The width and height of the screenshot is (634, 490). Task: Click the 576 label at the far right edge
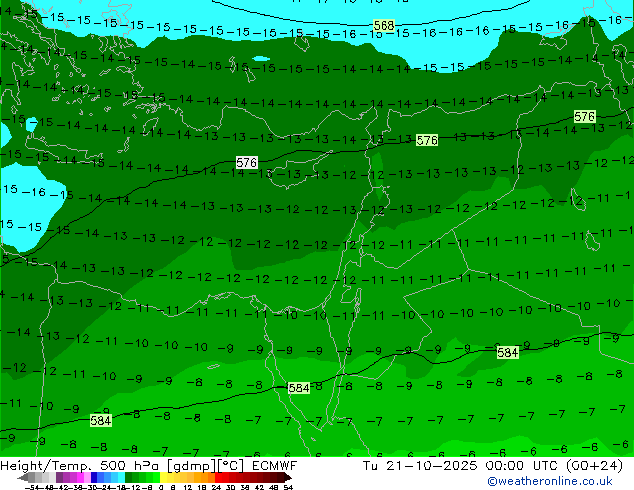click(585, 117)
